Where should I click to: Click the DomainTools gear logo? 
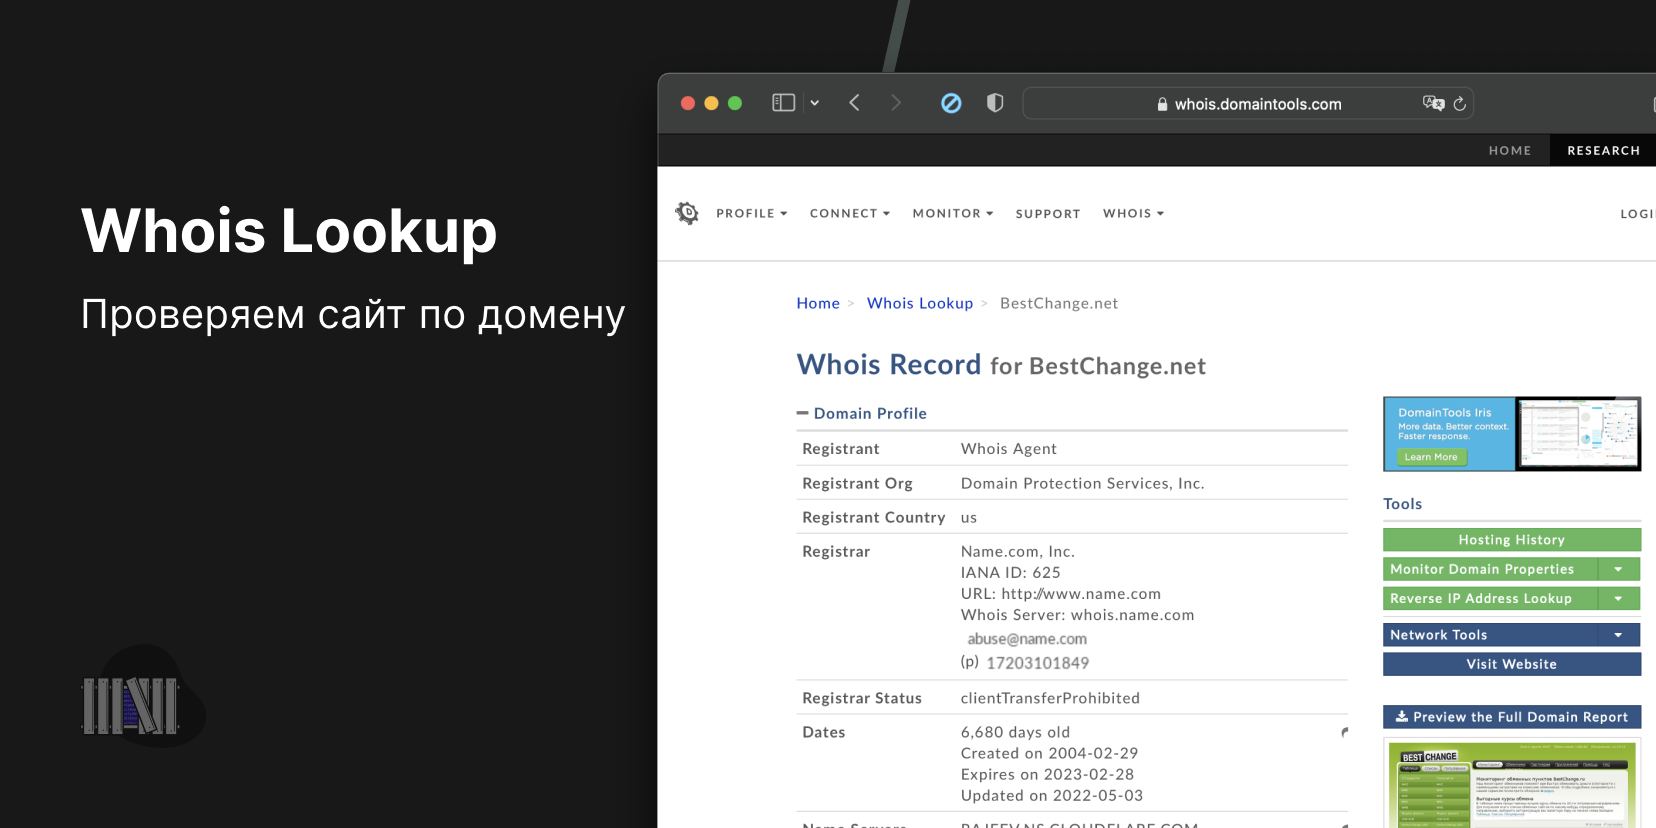pyautogui.click(x=687, y=213)
